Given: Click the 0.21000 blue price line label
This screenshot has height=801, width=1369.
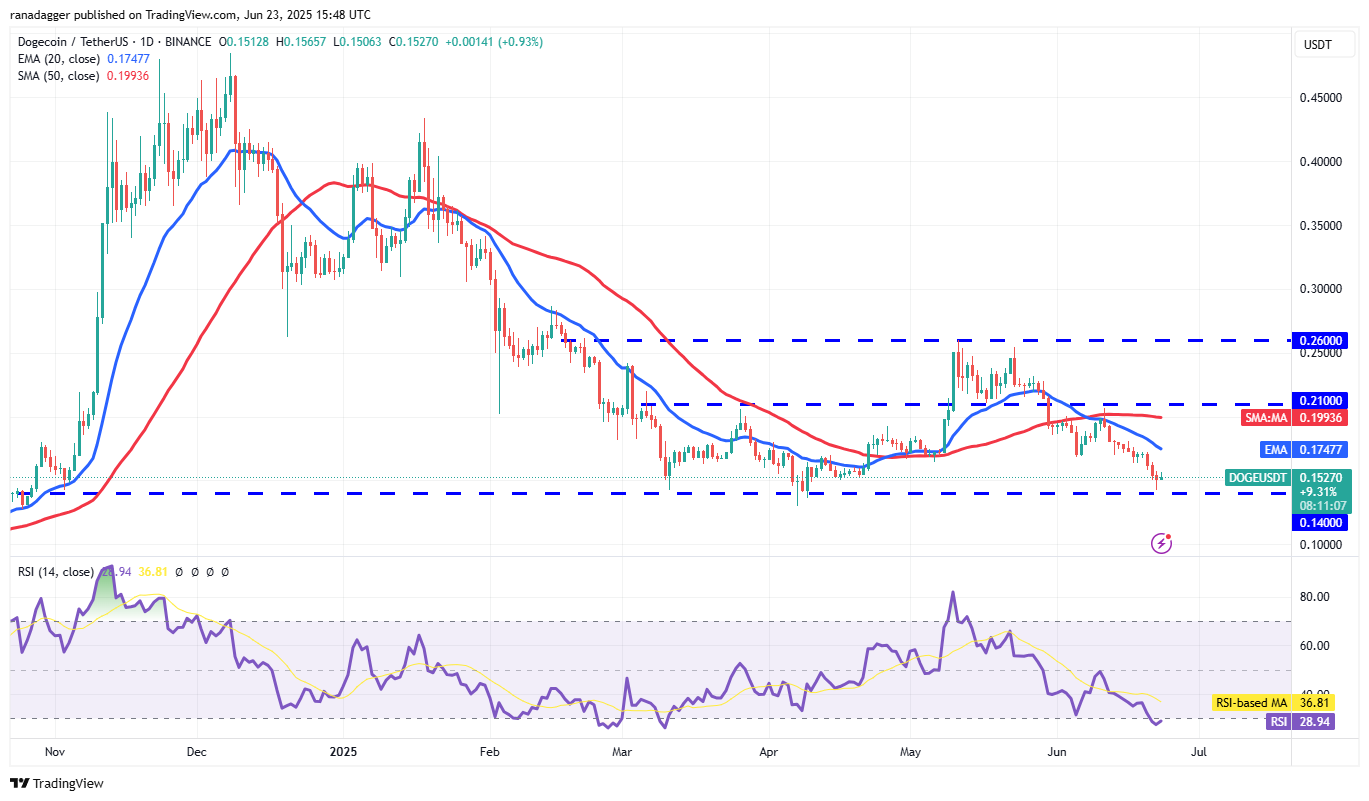Looking at the screenshot, I should coord(1324,400).
